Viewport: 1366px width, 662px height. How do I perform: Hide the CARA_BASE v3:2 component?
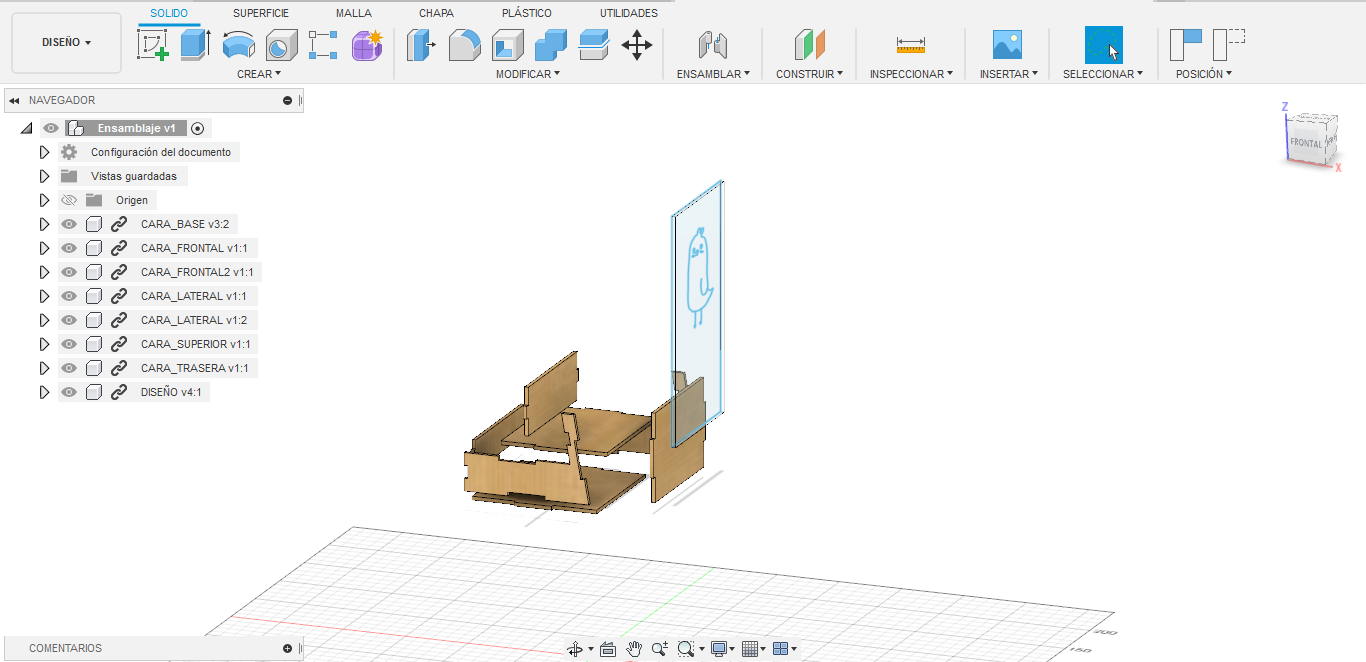coord(69,224)
